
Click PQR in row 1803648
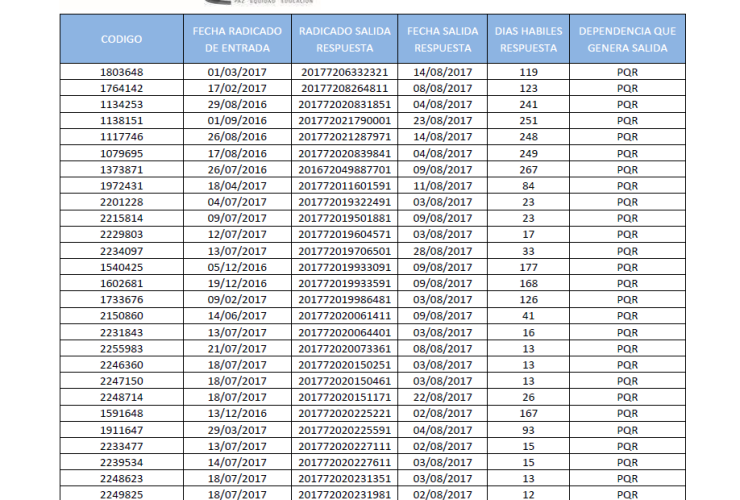(x=627, y=72)
